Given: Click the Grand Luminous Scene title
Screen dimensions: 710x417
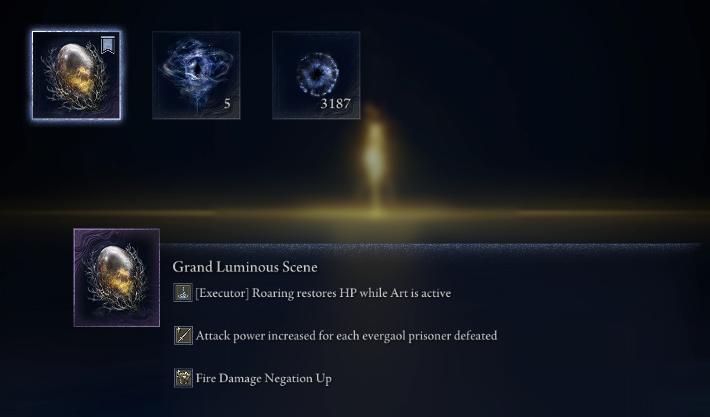Looking at the screenshot, I should pyautogui.click(x=245, y=267).
